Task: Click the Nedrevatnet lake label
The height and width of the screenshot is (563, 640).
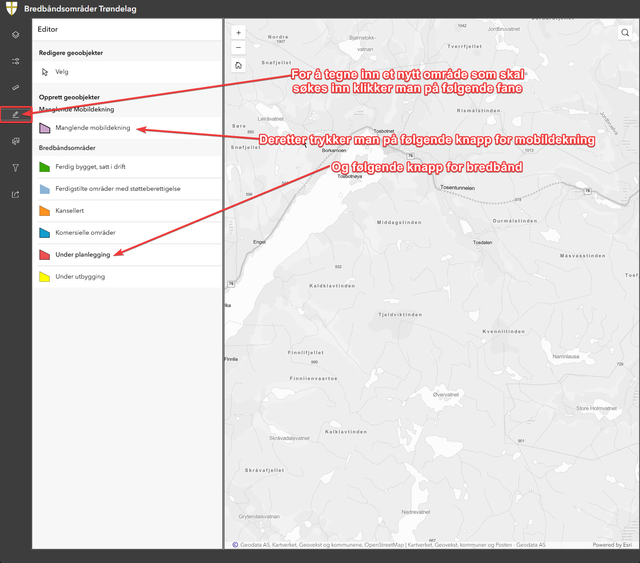Action: [x=416, y=512]
